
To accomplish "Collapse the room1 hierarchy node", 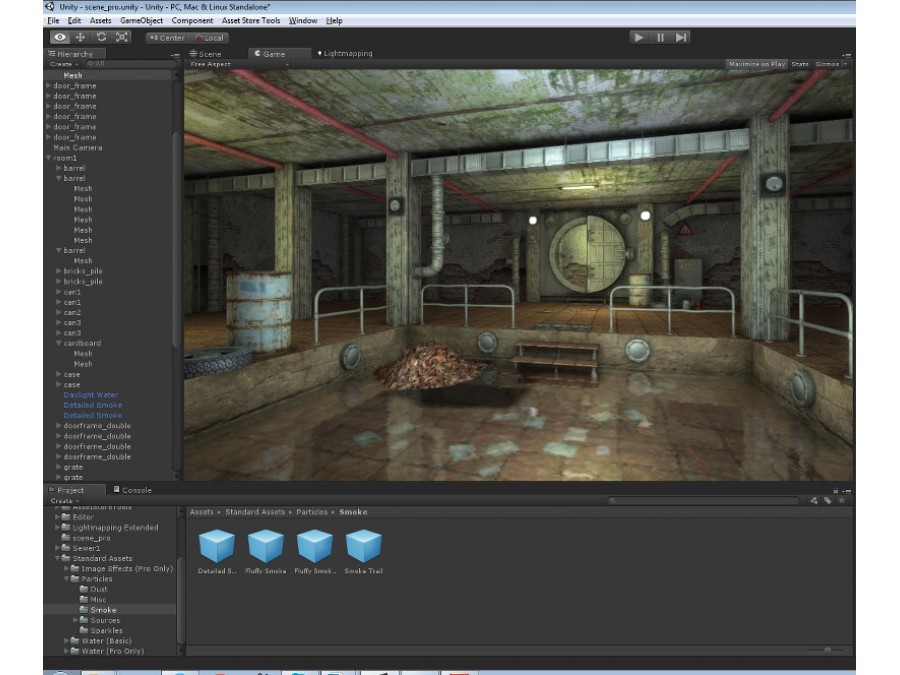I will 49,158.
